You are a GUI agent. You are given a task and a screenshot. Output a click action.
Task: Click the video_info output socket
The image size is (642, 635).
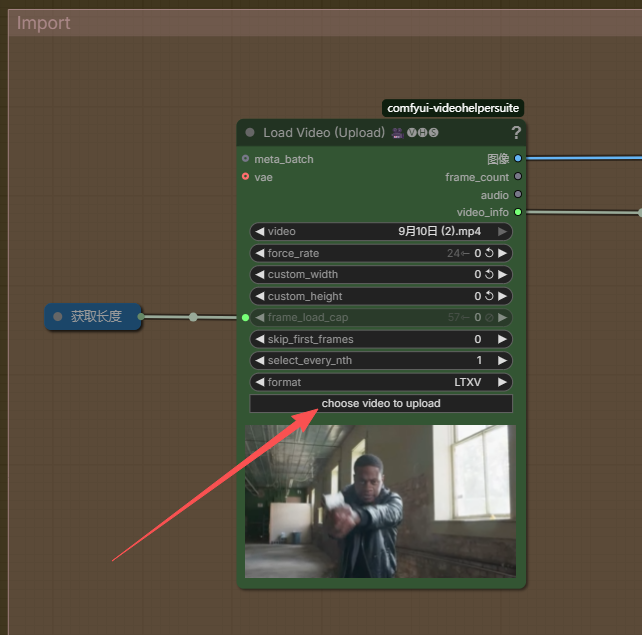[x=518, y=212]
